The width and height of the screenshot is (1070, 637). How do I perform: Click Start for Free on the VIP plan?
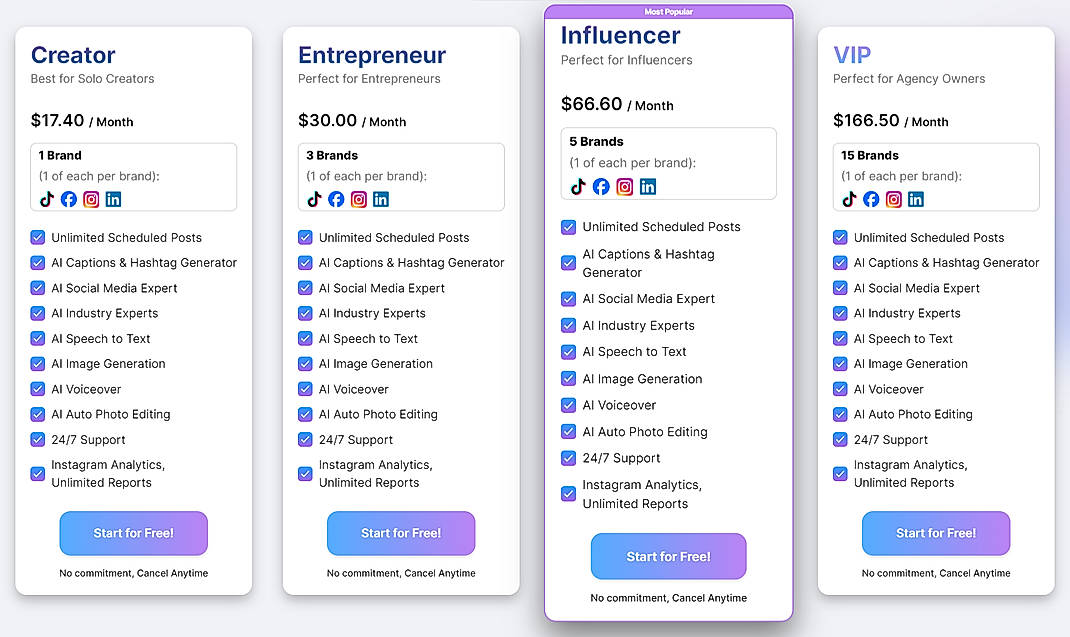click(935, 533)
